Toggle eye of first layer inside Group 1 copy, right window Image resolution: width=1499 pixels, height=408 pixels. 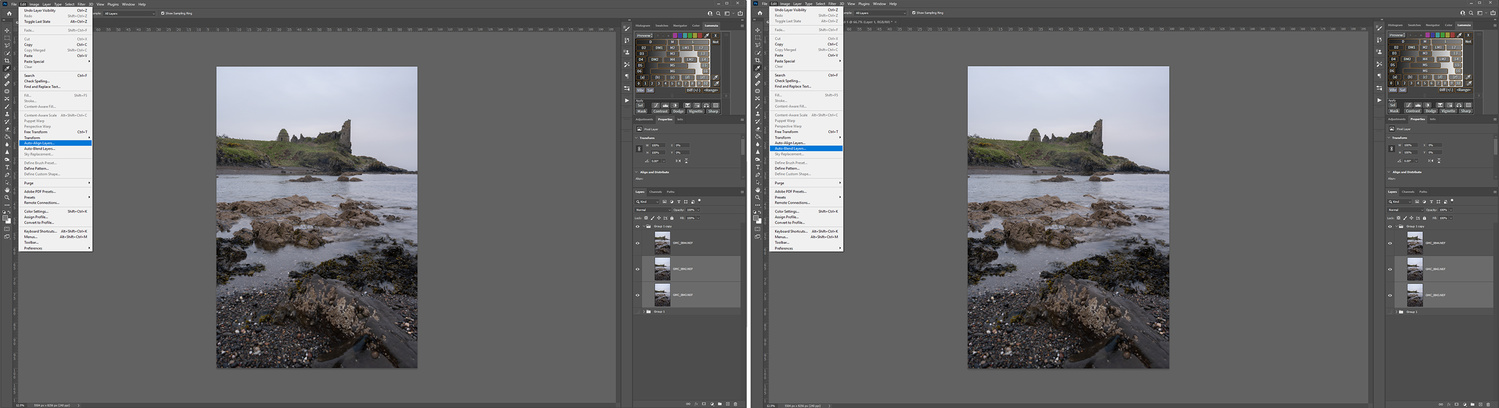1388,243
